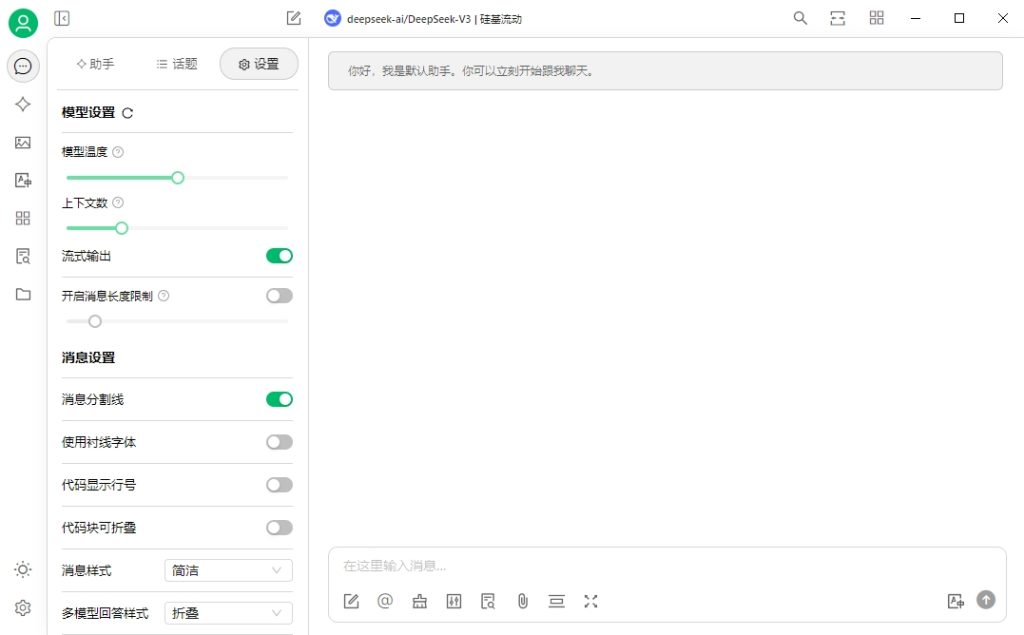Click the 消息设置 heading
The image size is (1024, 635).
89,357
